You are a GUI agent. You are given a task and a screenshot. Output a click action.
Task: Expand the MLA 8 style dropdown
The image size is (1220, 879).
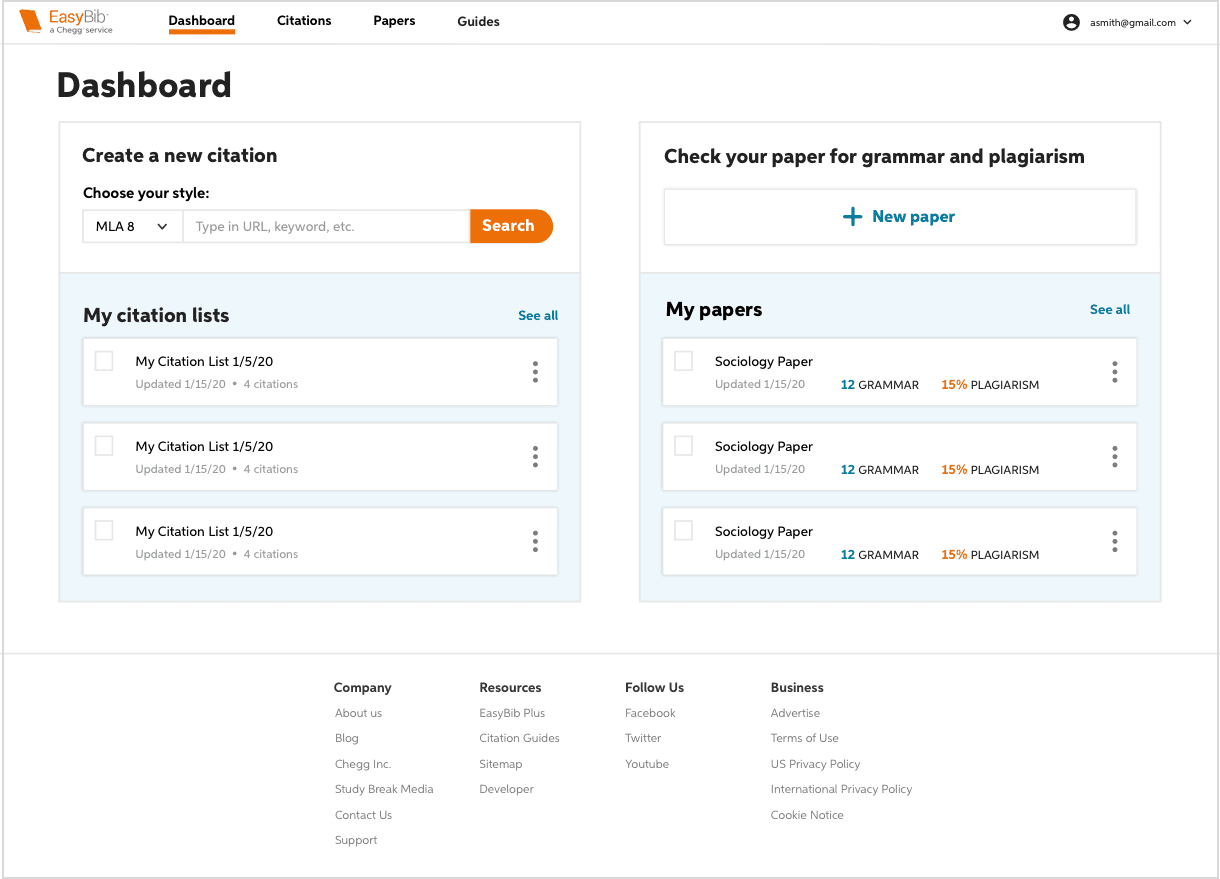coord(133,227)
